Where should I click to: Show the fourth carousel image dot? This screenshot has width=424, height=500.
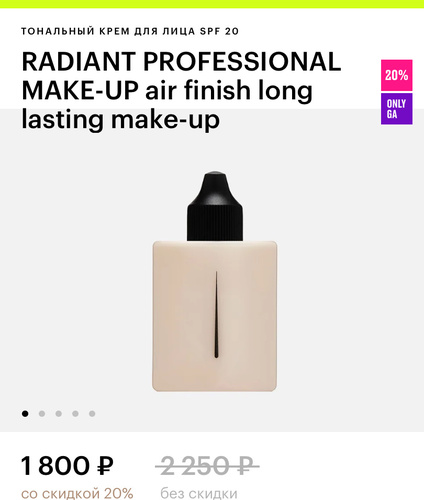click(x=75, y=414)
